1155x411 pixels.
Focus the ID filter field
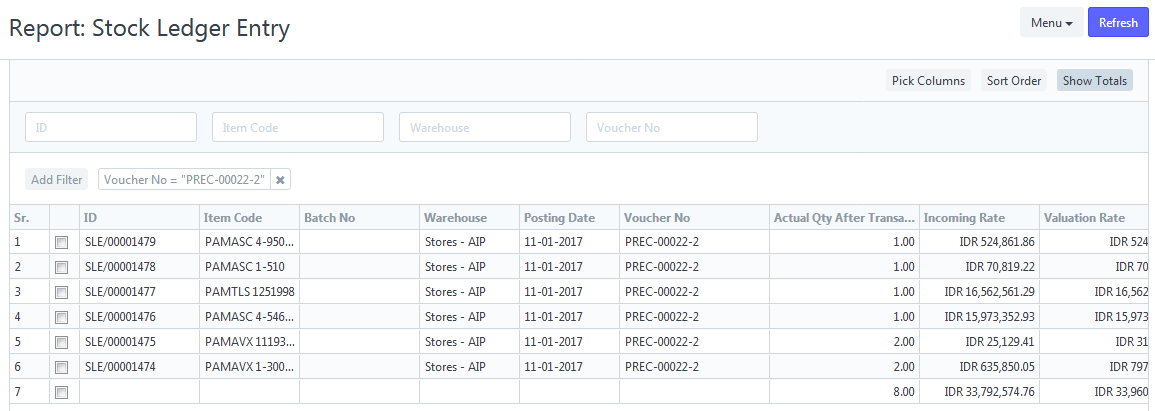click(111, 127)
